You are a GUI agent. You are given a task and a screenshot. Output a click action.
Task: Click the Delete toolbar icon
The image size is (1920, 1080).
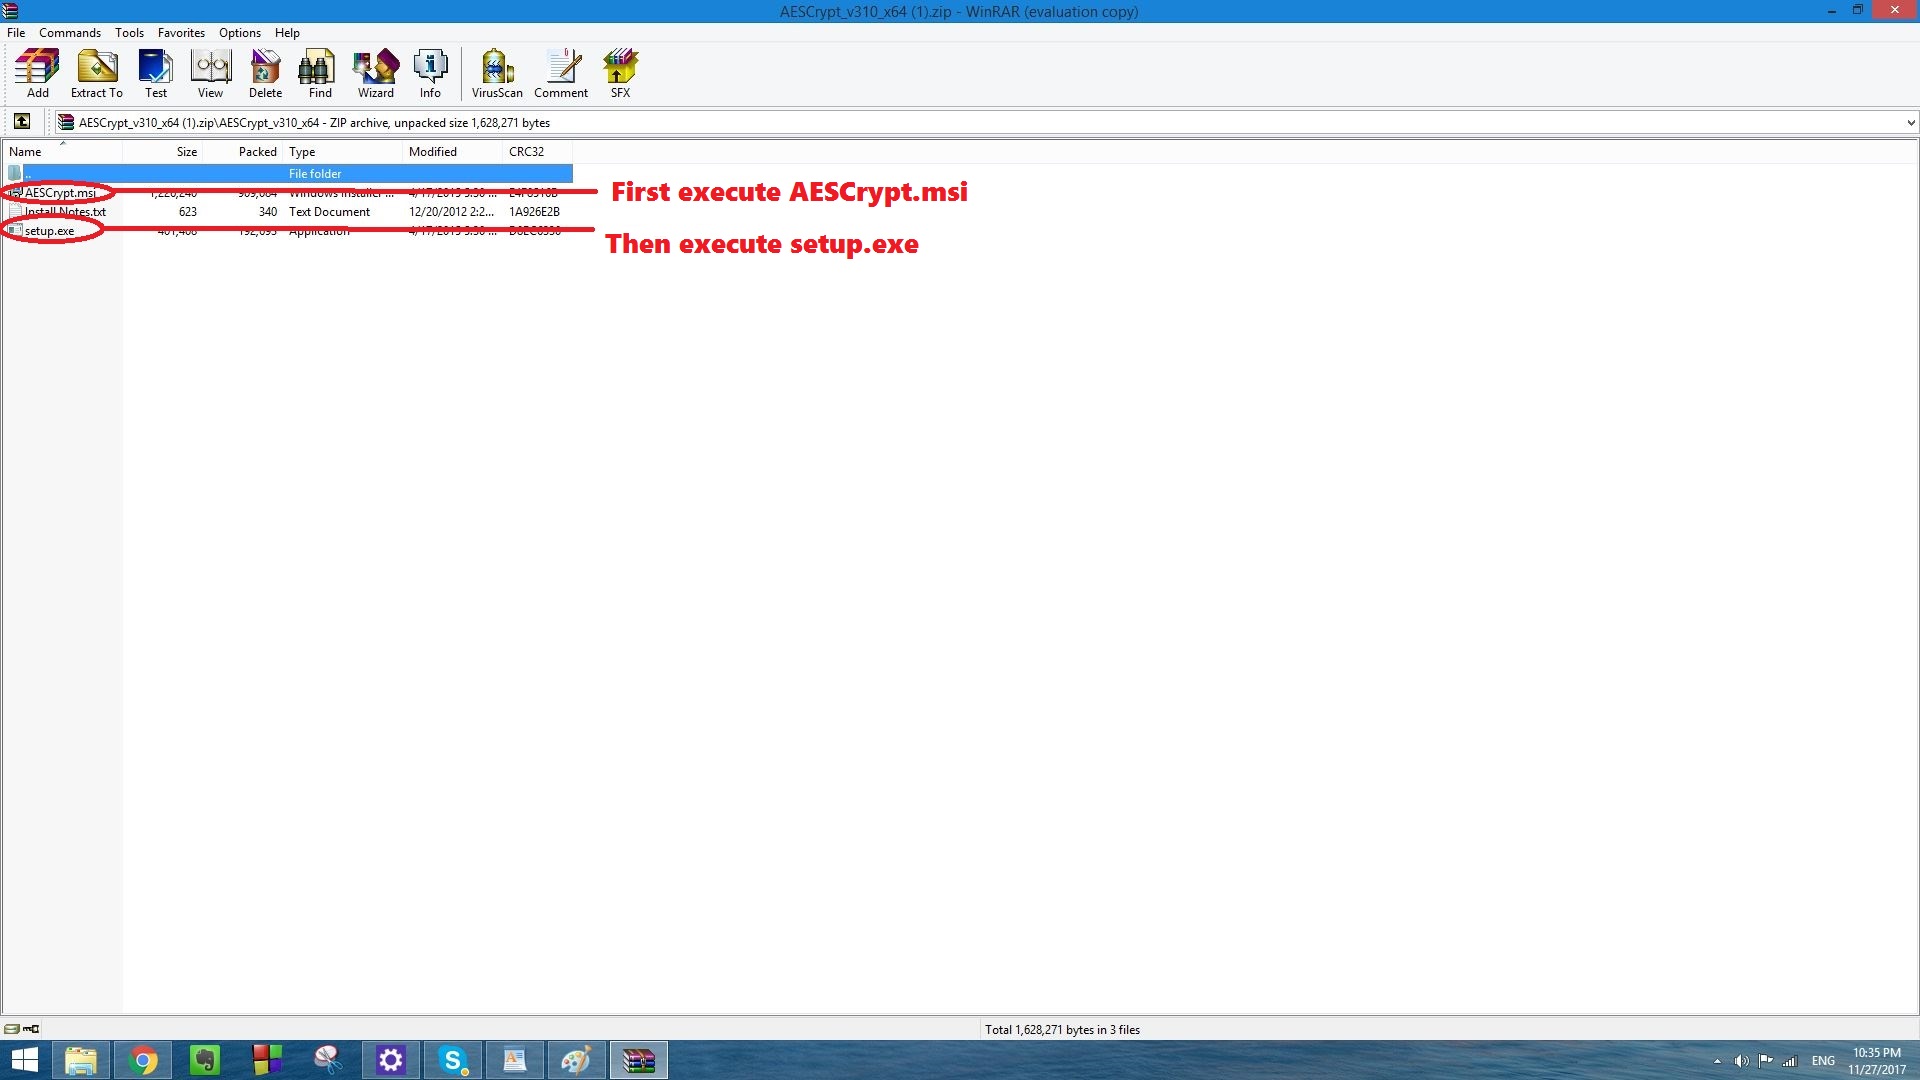click(x=265, y=74)
